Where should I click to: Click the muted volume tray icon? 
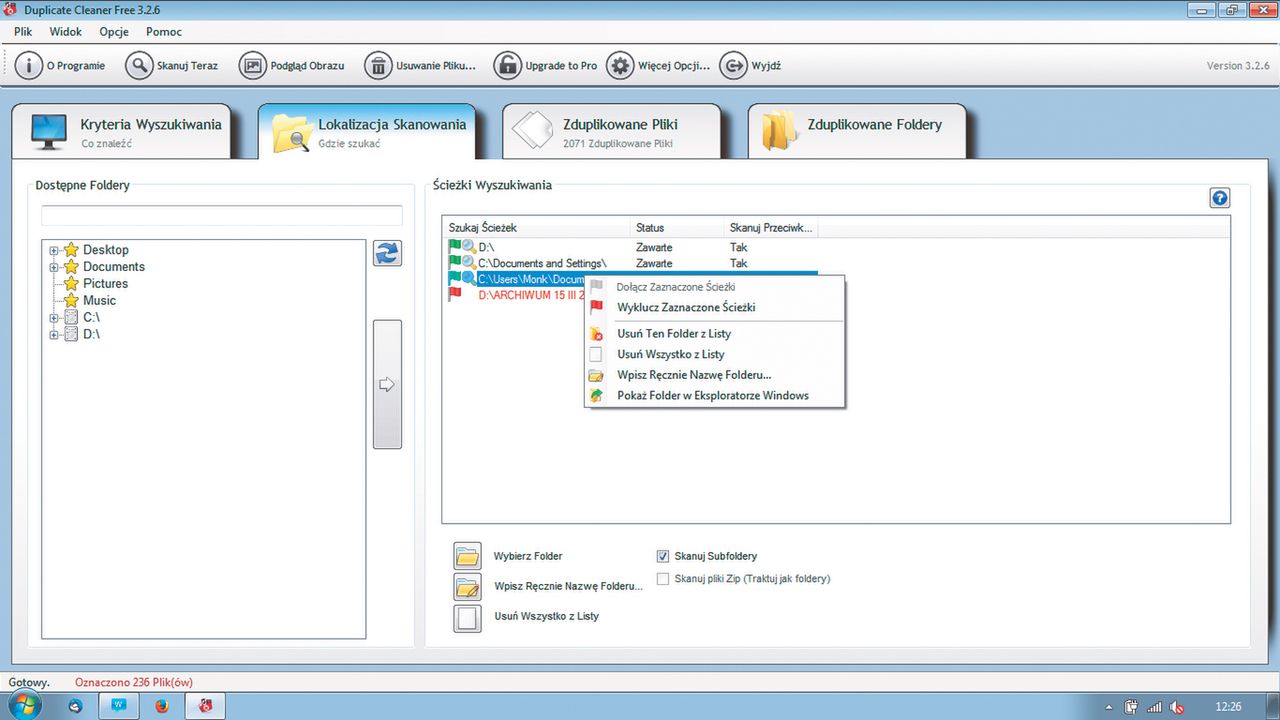(x=1178, y=707)
